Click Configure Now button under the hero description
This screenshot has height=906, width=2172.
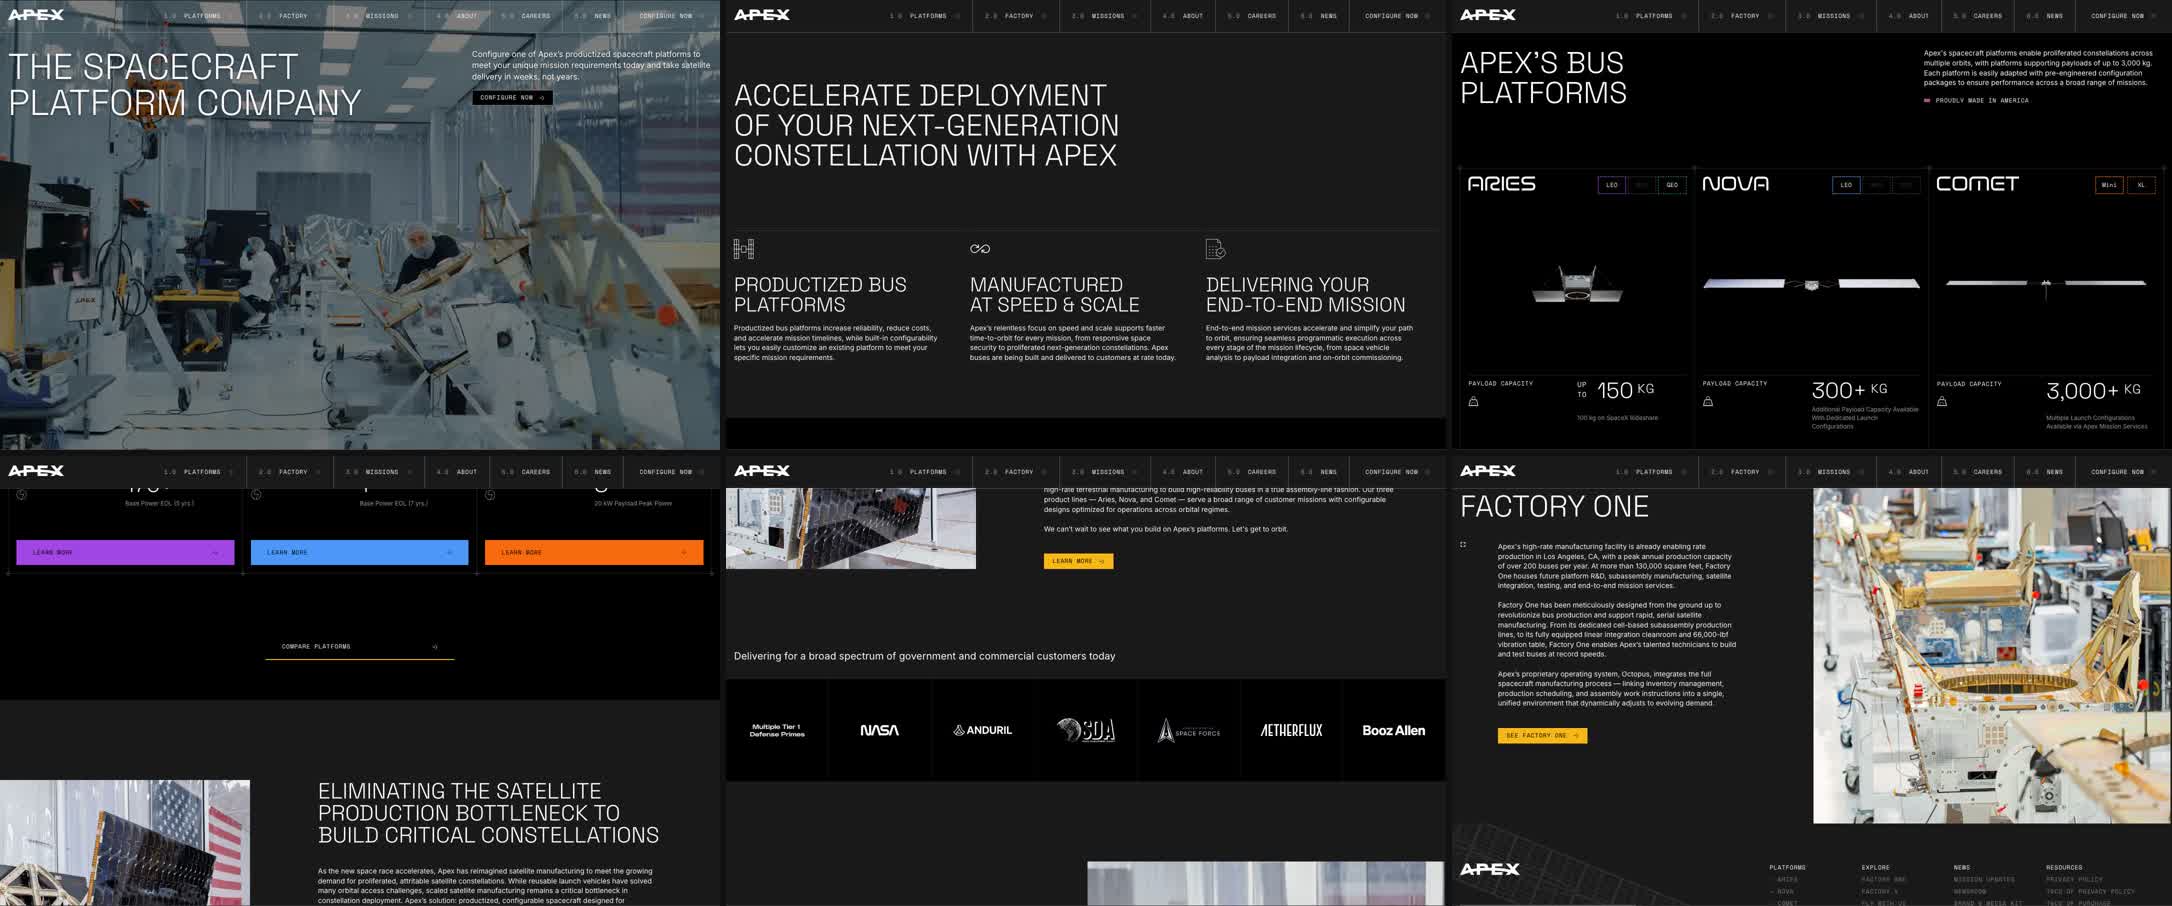(512, 98)
